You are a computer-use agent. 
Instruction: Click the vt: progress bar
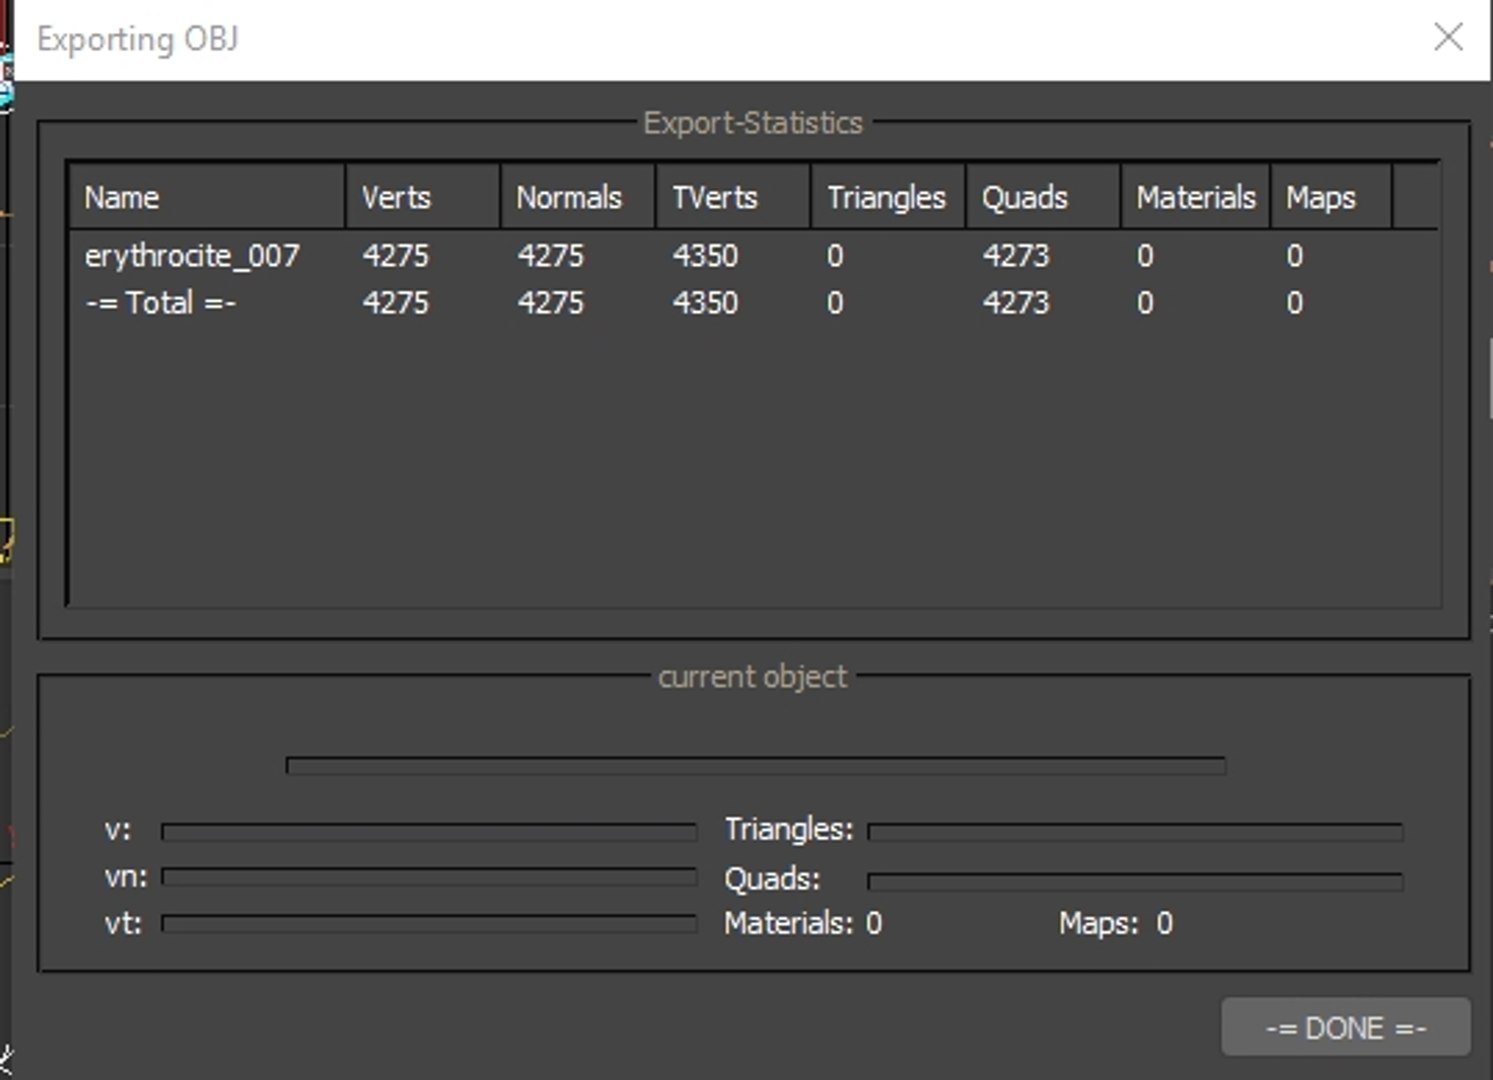tap(429, 923)
